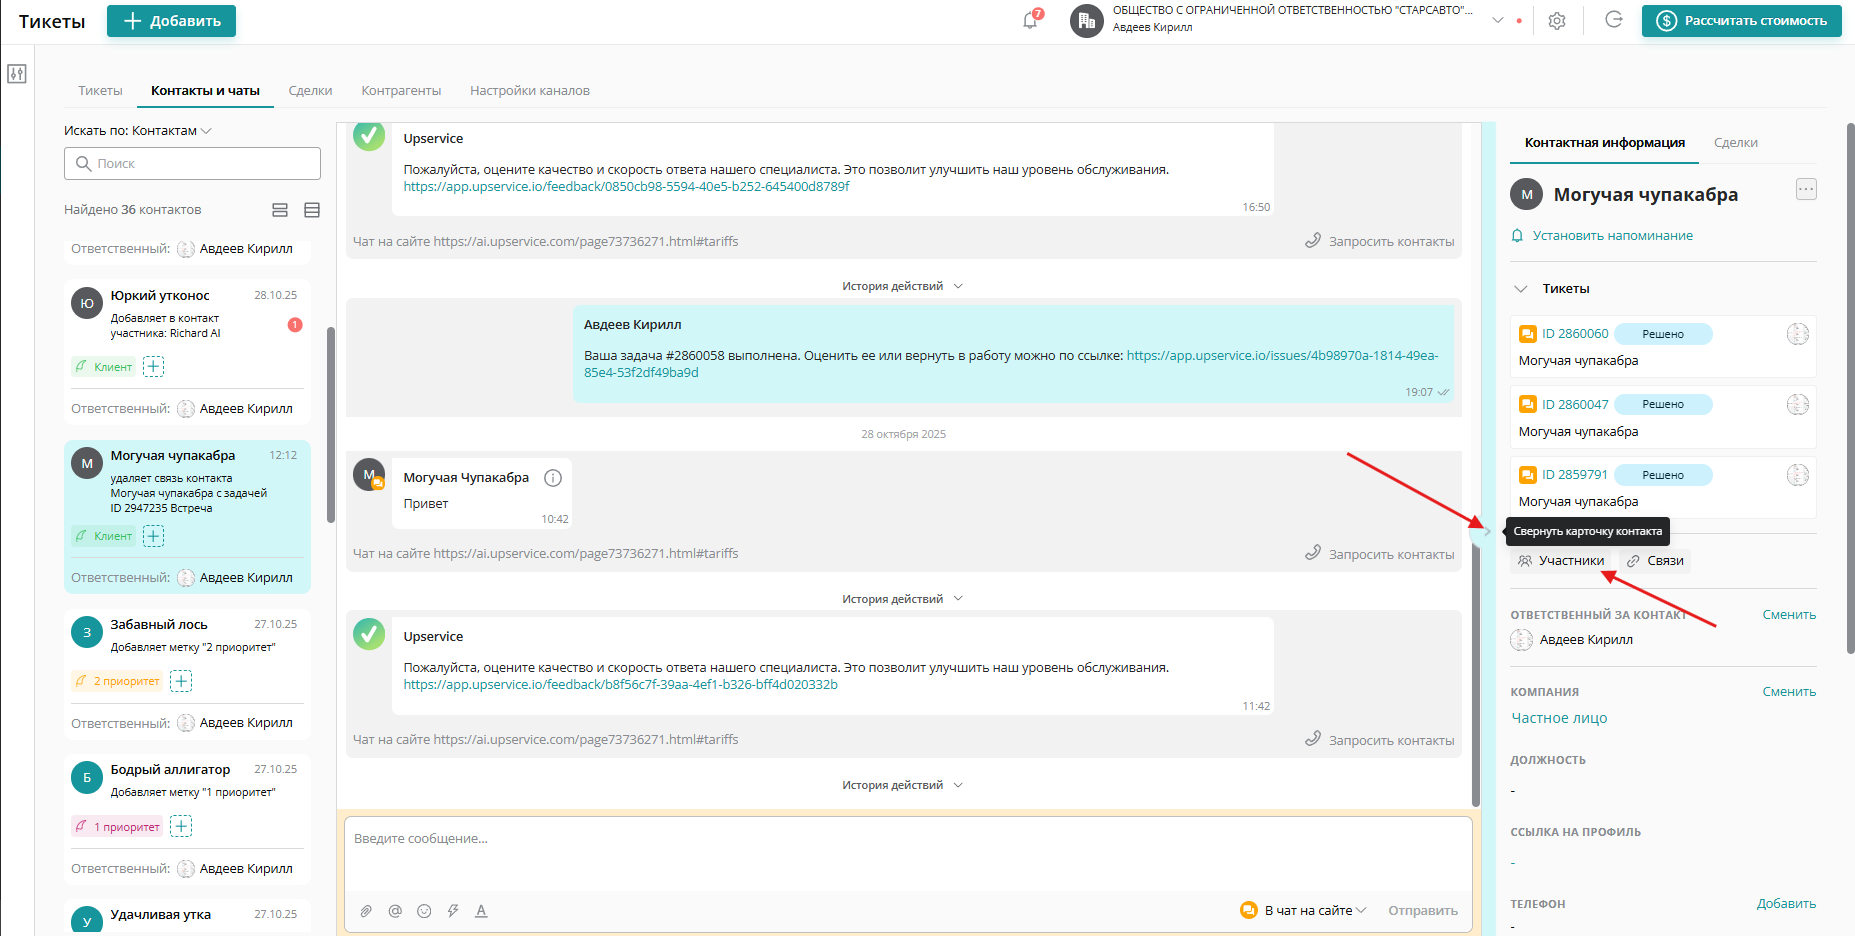The image size is (1855, 936).
Task: Open quick replies with the lightning icon
Action: coord(453,910)
